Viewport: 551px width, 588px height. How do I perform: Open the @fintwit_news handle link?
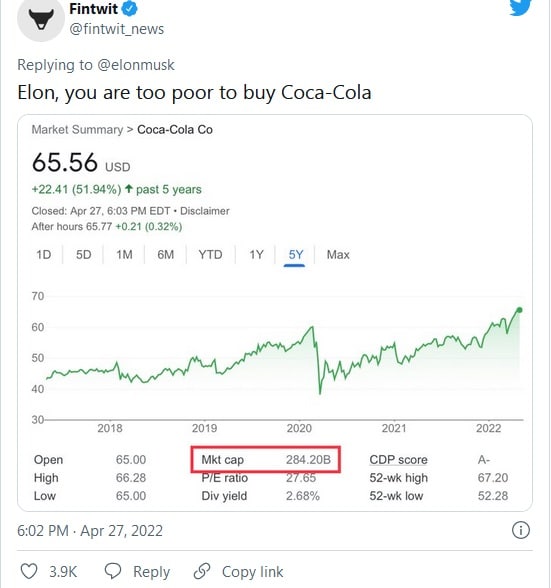pos(117,29)
